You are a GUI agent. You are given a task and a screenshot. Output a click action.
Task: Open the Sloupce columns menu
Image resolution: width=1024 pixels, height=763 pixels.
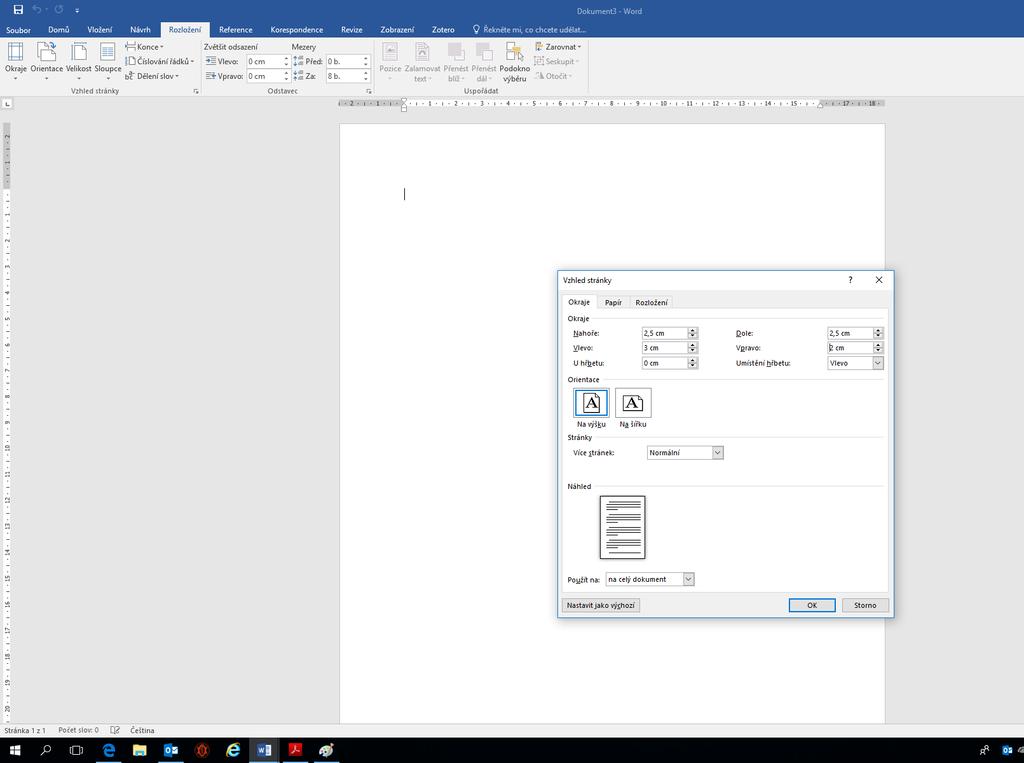(x=108, y=61)
